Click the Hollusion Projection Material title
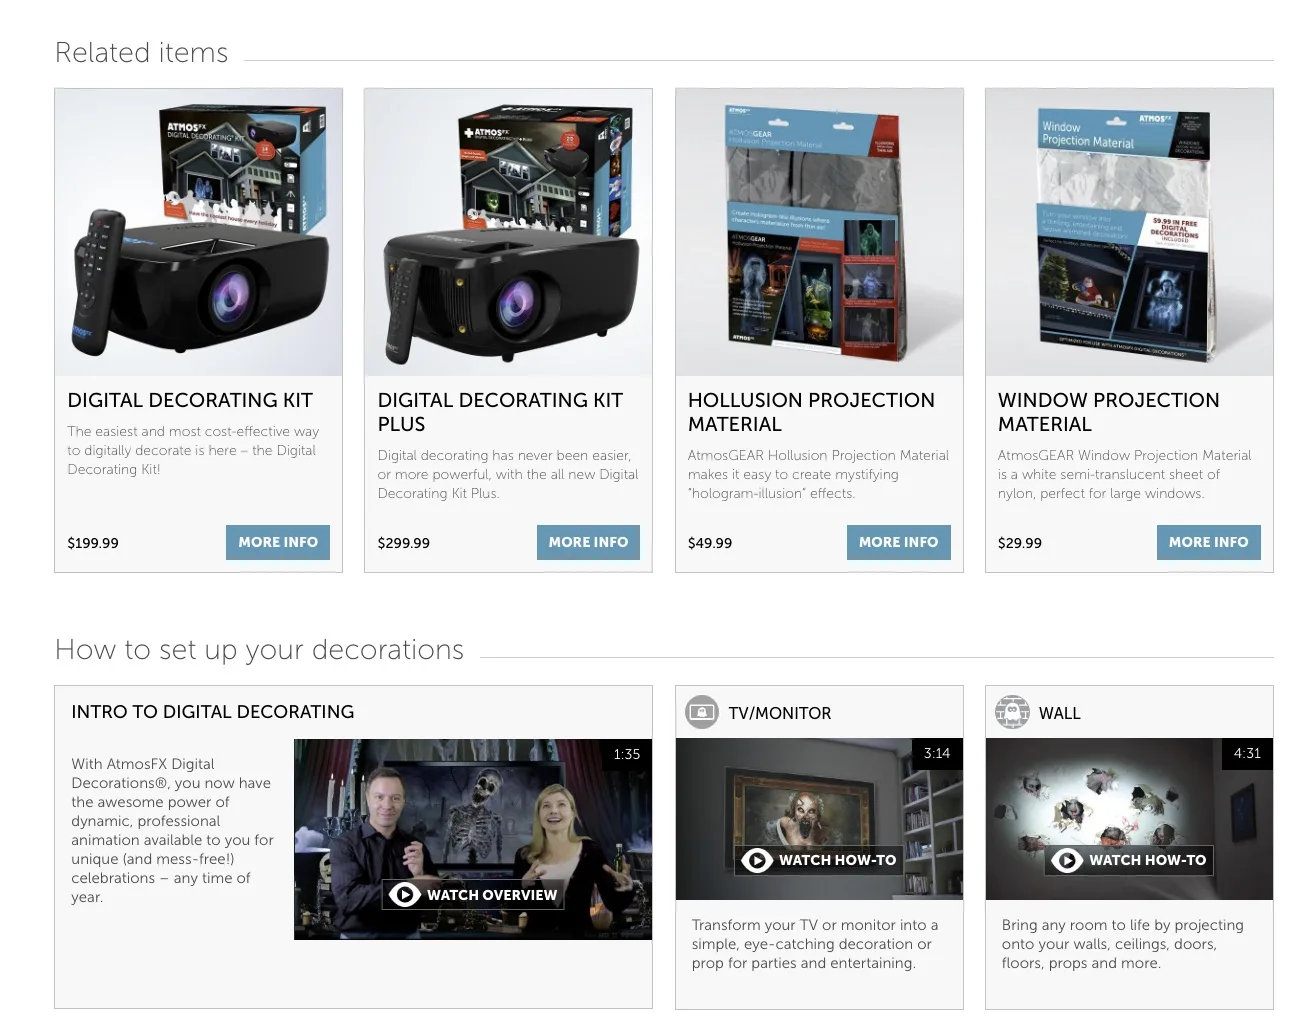 coord(811,412)
